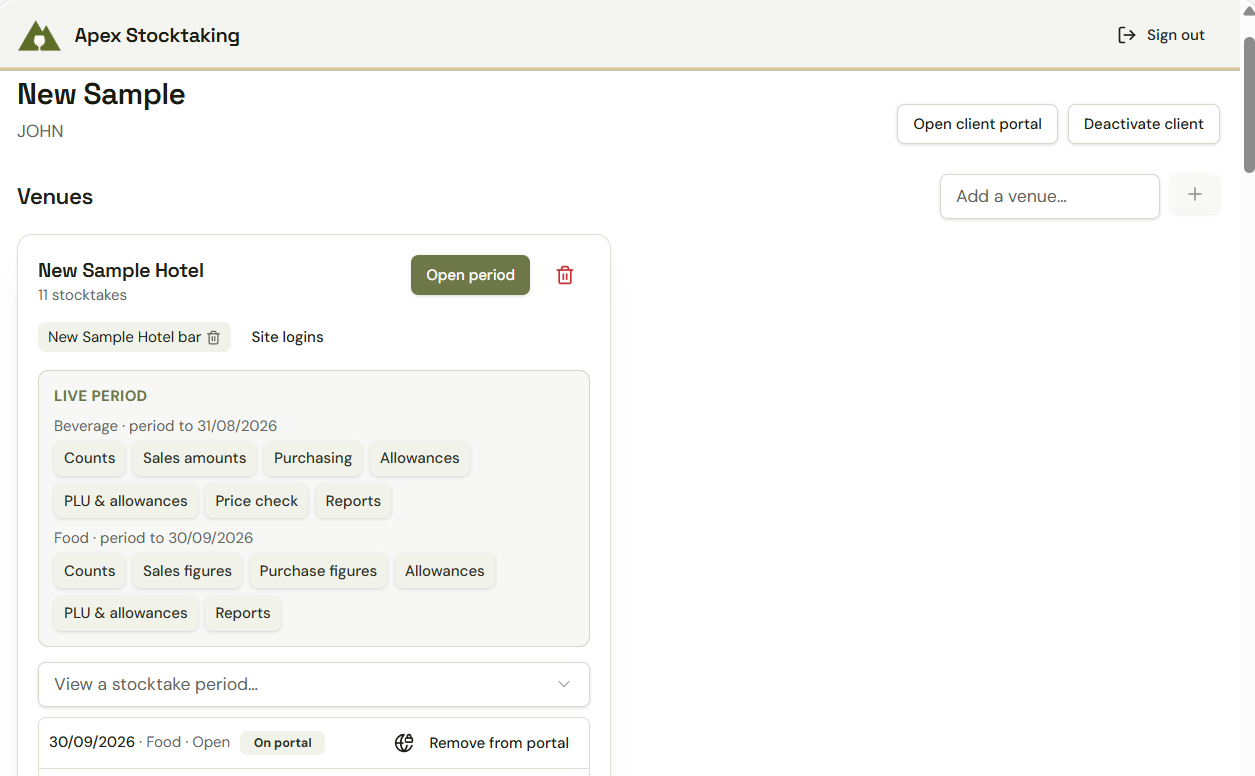
Task: Open Beverage PLU & allowances
Action: [x=126, y=501]
